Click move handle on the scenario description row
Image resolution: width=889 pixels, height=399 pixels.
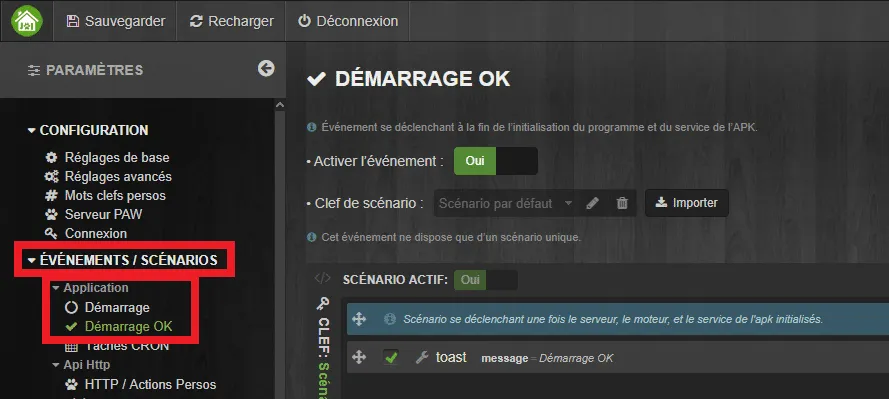tap(359, 319)
